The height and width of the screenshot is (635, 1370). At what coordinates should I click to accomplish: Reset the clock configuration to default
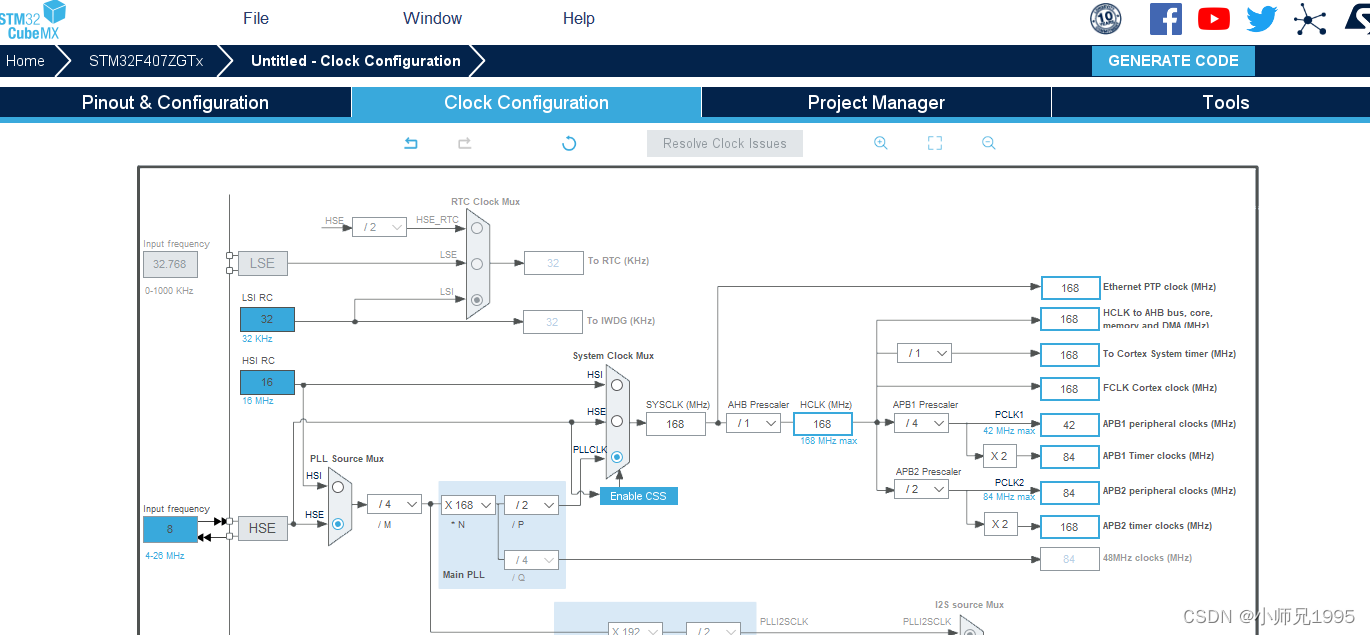[x=568, y=143]
